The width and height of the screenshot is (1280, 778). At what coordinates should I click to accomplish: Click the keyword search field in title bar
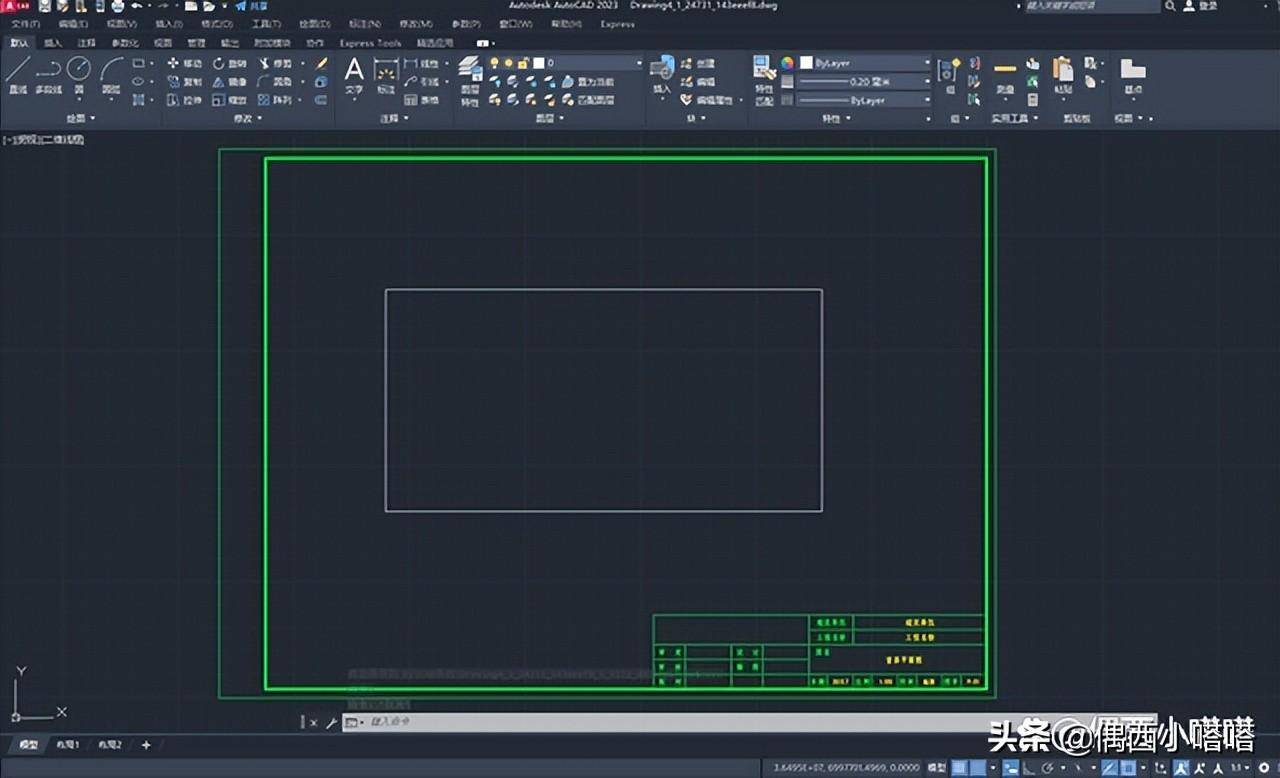tap(1092, 6)
